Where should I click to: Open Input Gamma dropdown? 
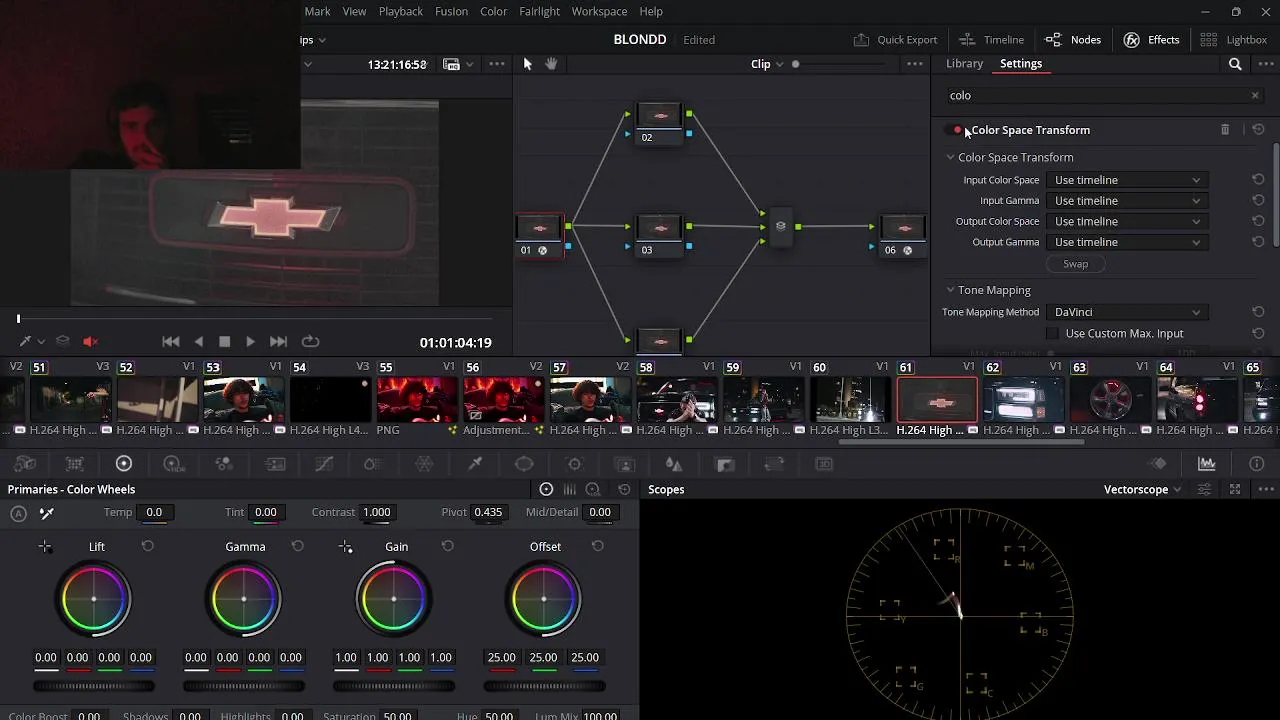1127,201
